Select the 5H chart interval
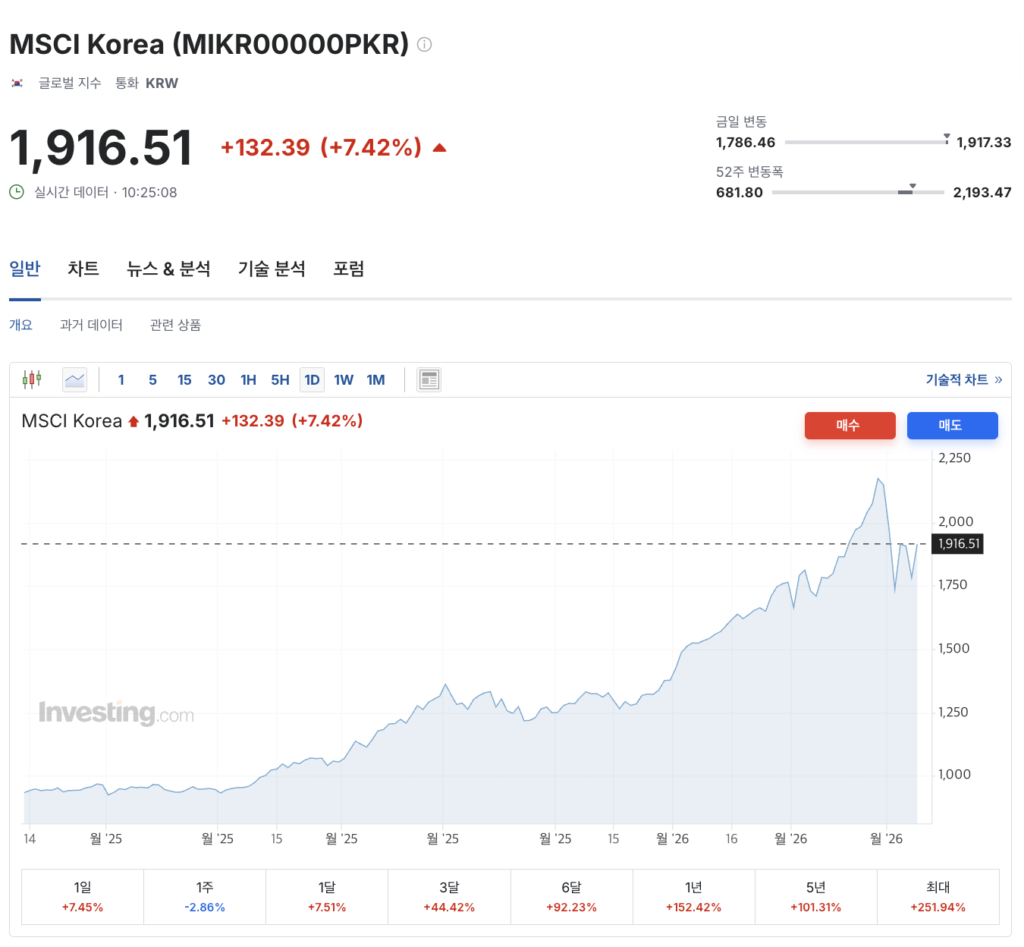The width and height of the screenshot is (1024, 947). pyautogui.click(x=280, y=380)
